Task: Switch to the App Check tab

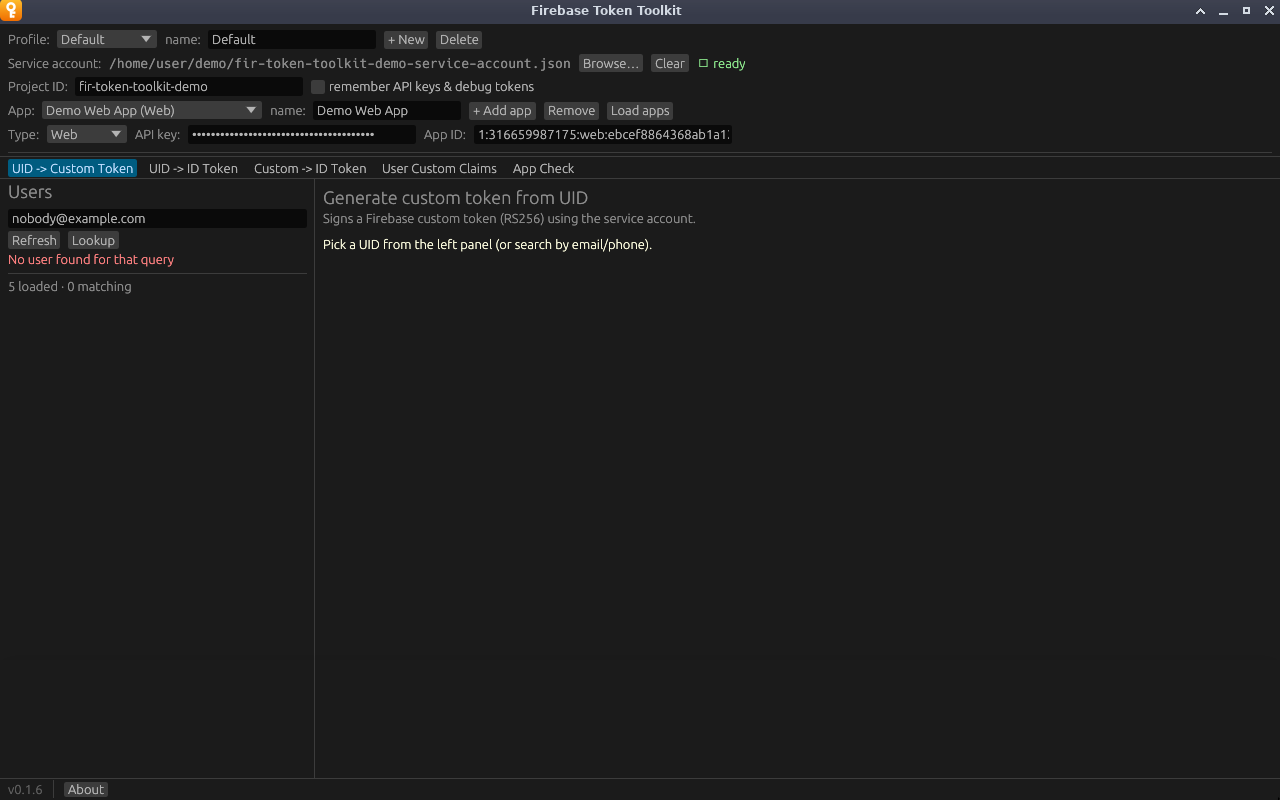Action: [x=543, y=168]
